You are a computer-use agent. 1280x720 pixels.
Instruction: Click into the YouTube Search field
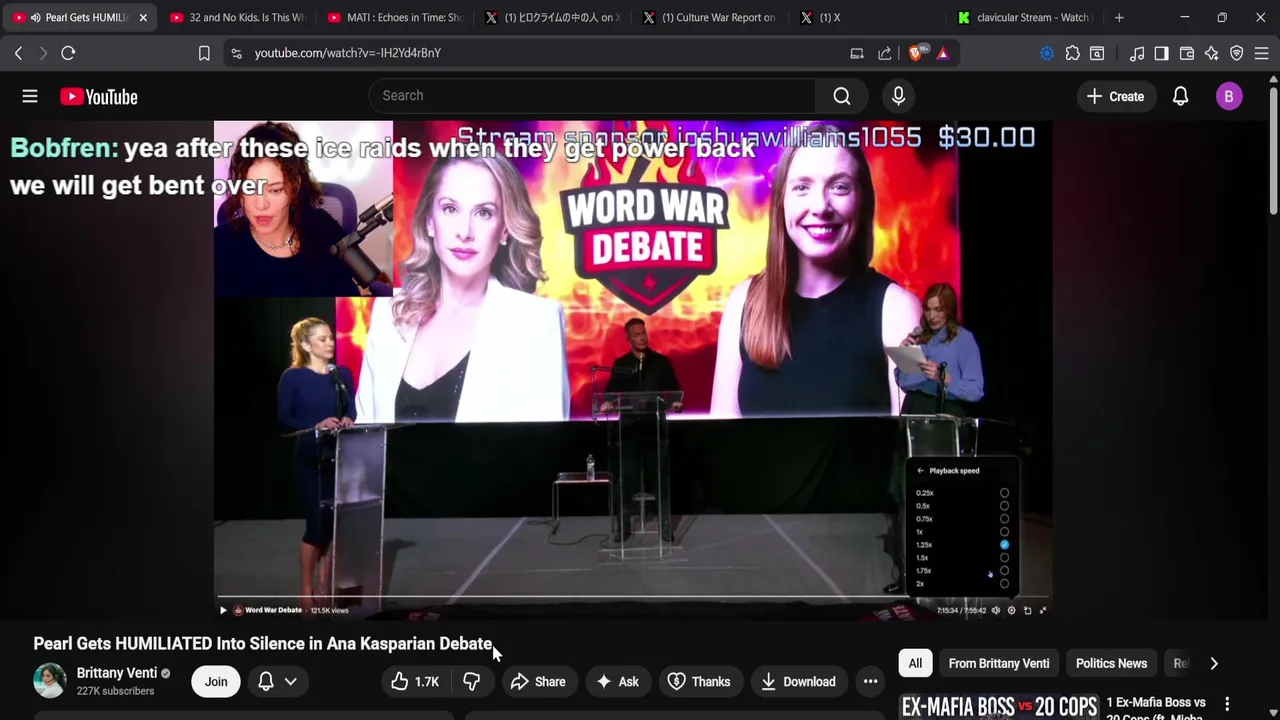pyautogui.click(x=592, y=96)
